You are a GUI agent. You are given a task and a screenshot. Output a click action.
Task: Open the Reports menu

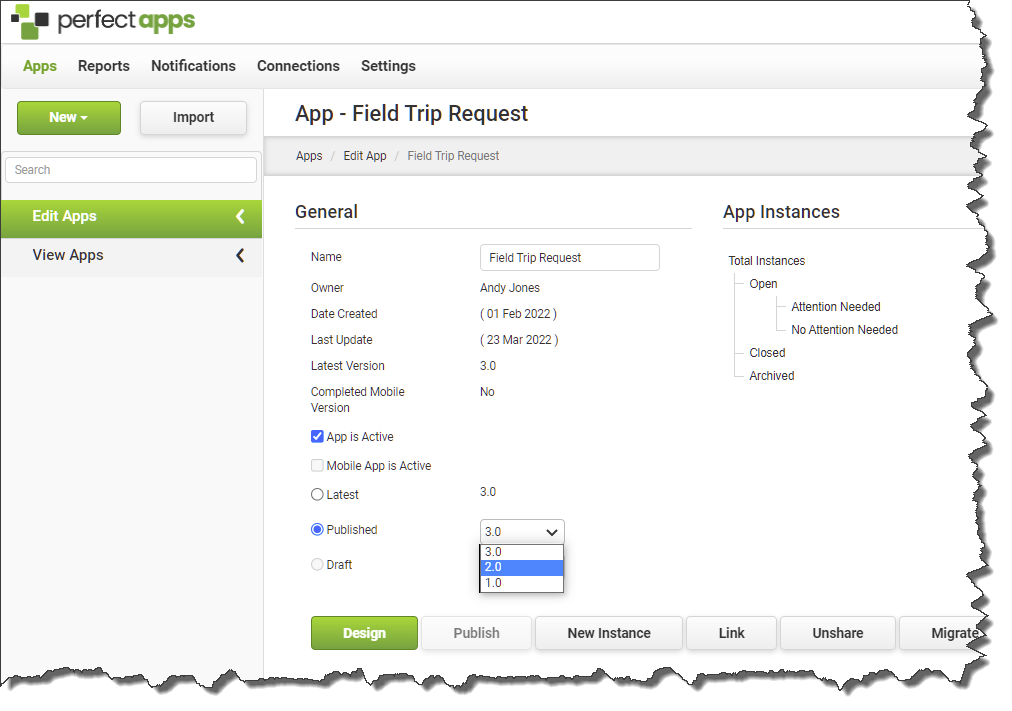pos(104,66)
